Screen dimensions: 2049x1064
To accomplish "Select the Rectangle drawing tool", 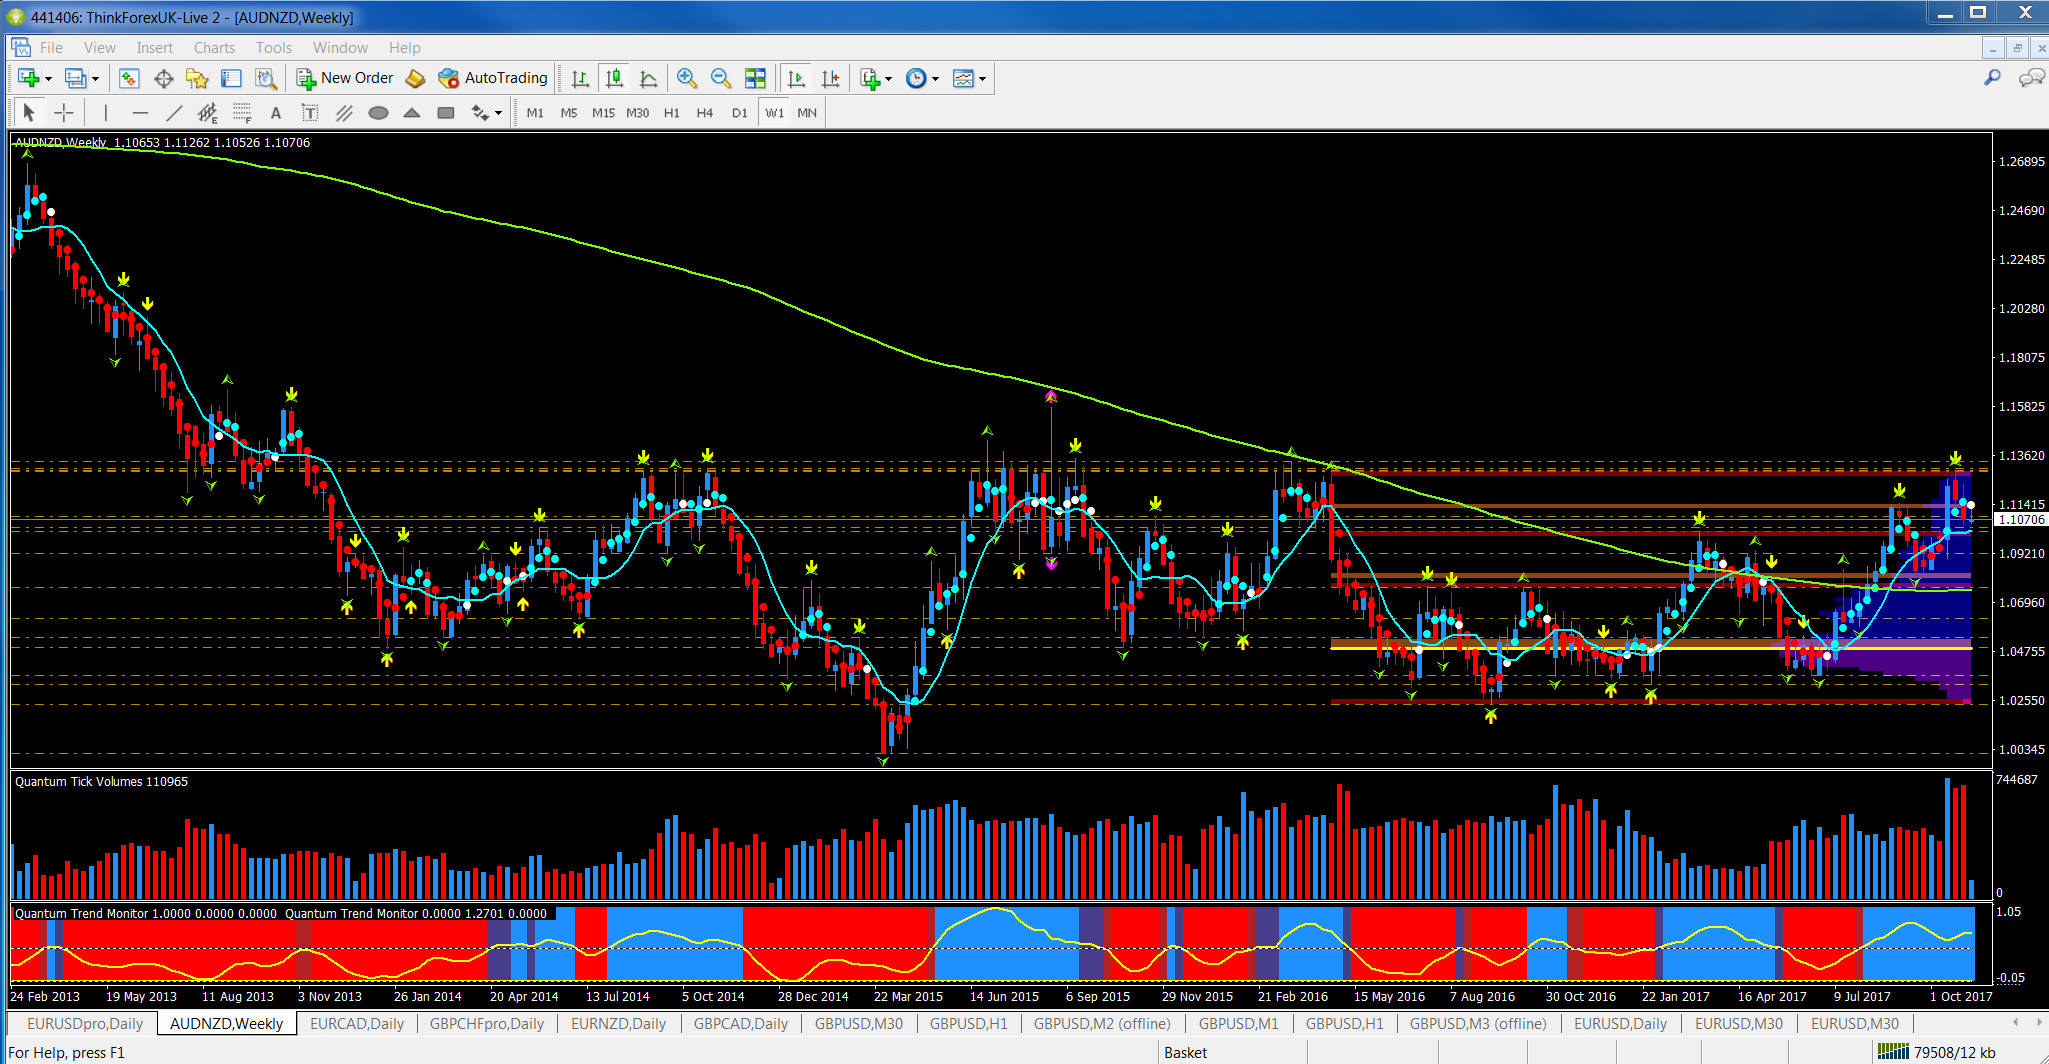I will pyautogui.click(x=446, y=112).
